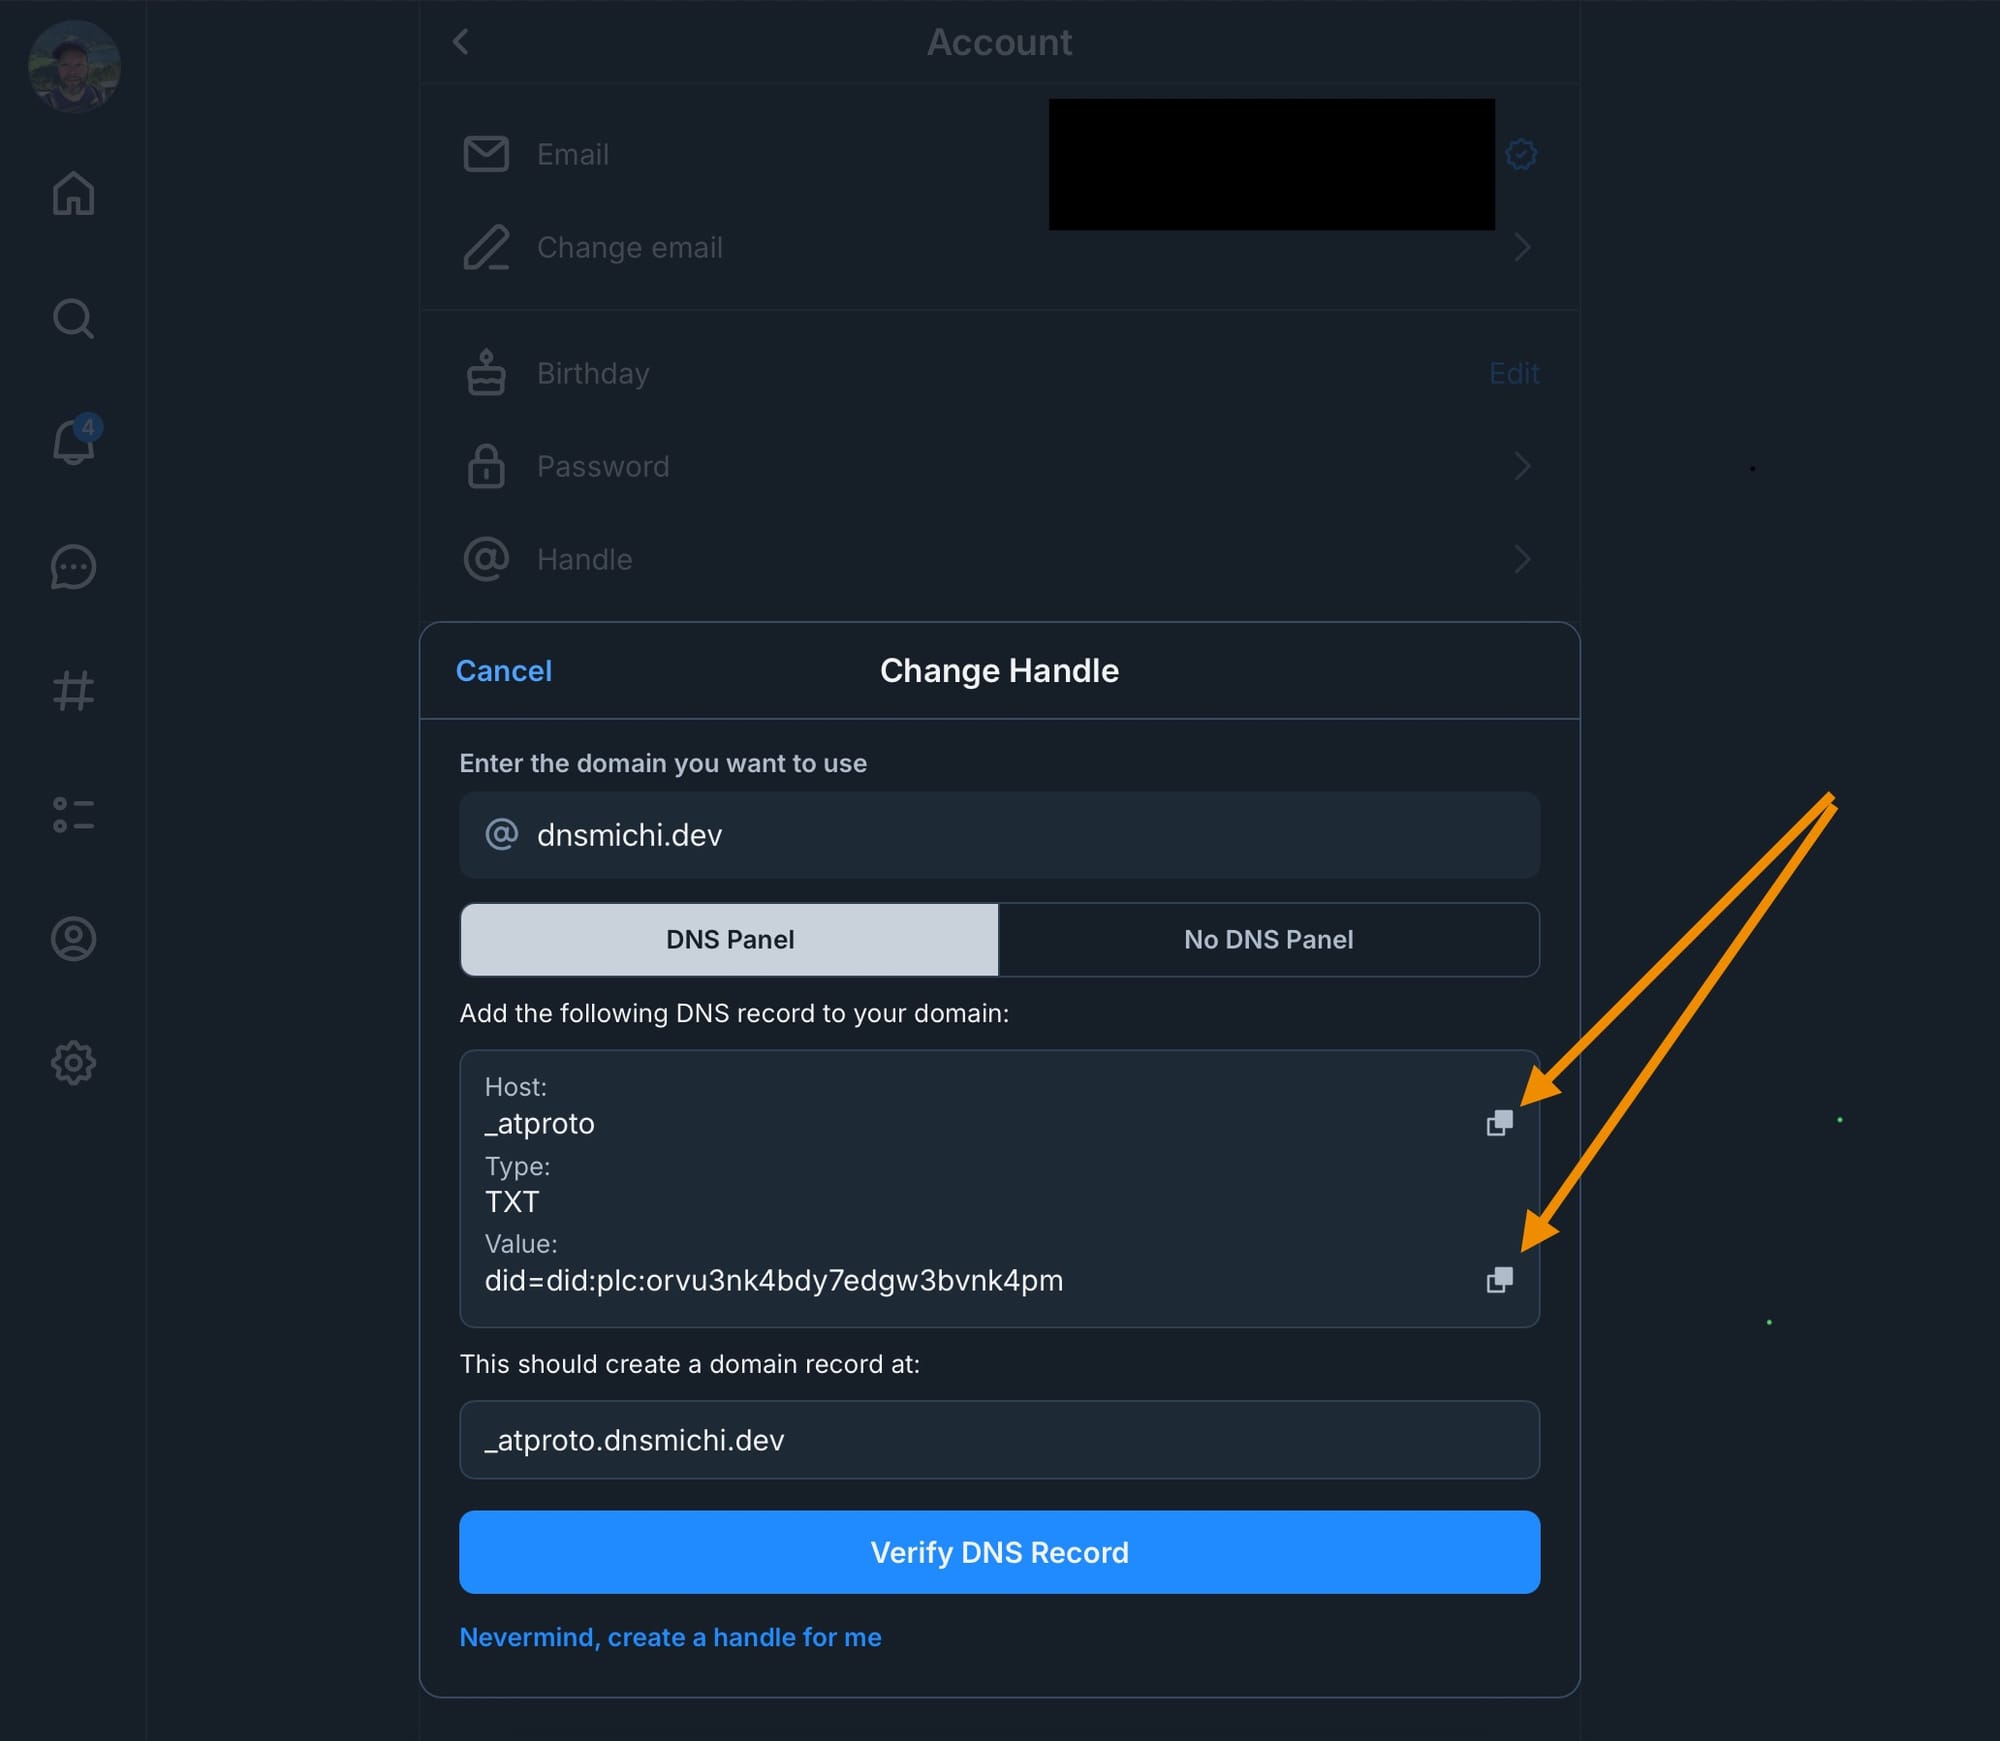Expand the Password settings row
The image size is (2000, 1741).
pos(999,466)
